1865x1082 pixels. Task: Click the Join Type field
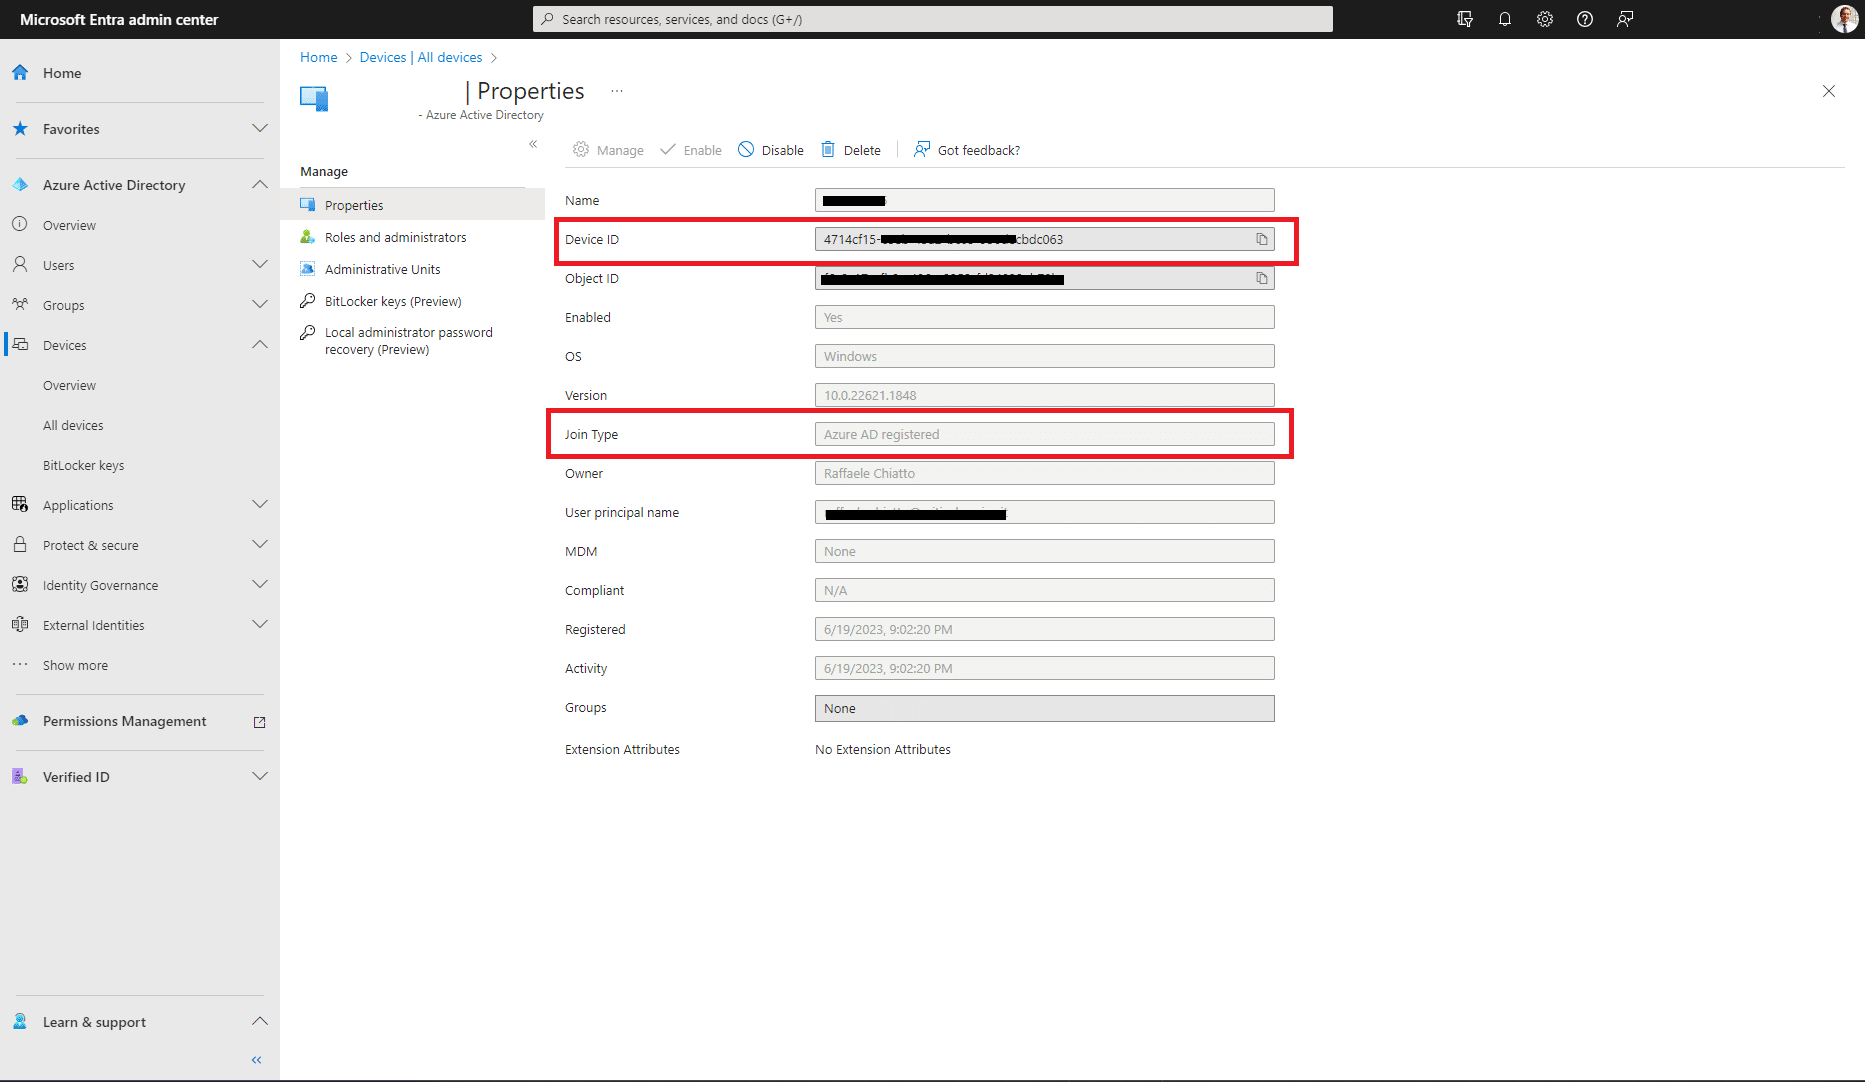(x=1045, y=434)
